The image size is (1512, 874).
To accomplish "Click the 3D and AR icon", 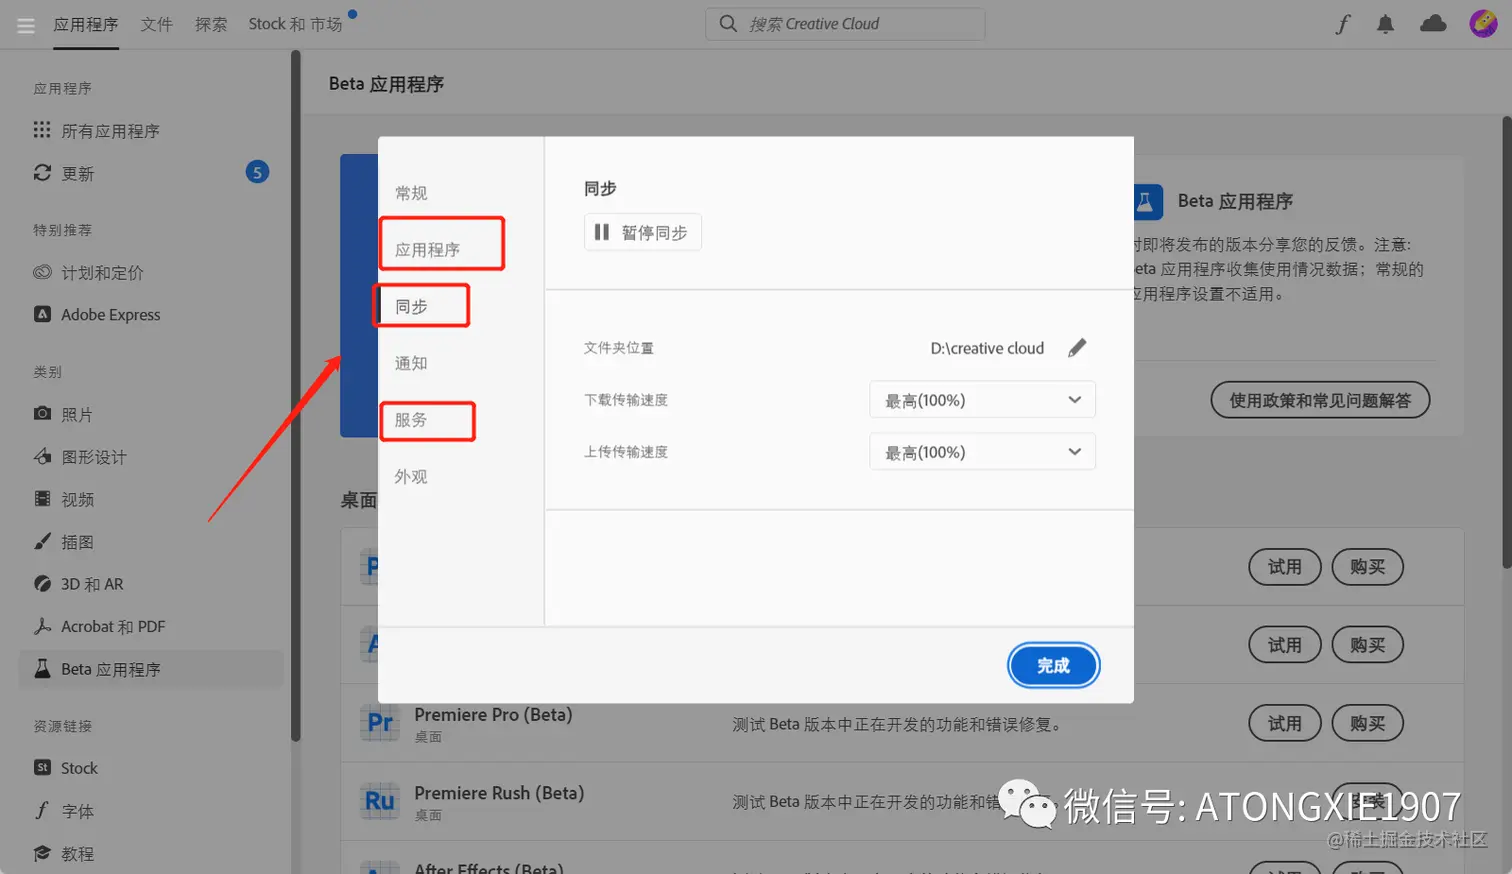I will click(42, 583).
